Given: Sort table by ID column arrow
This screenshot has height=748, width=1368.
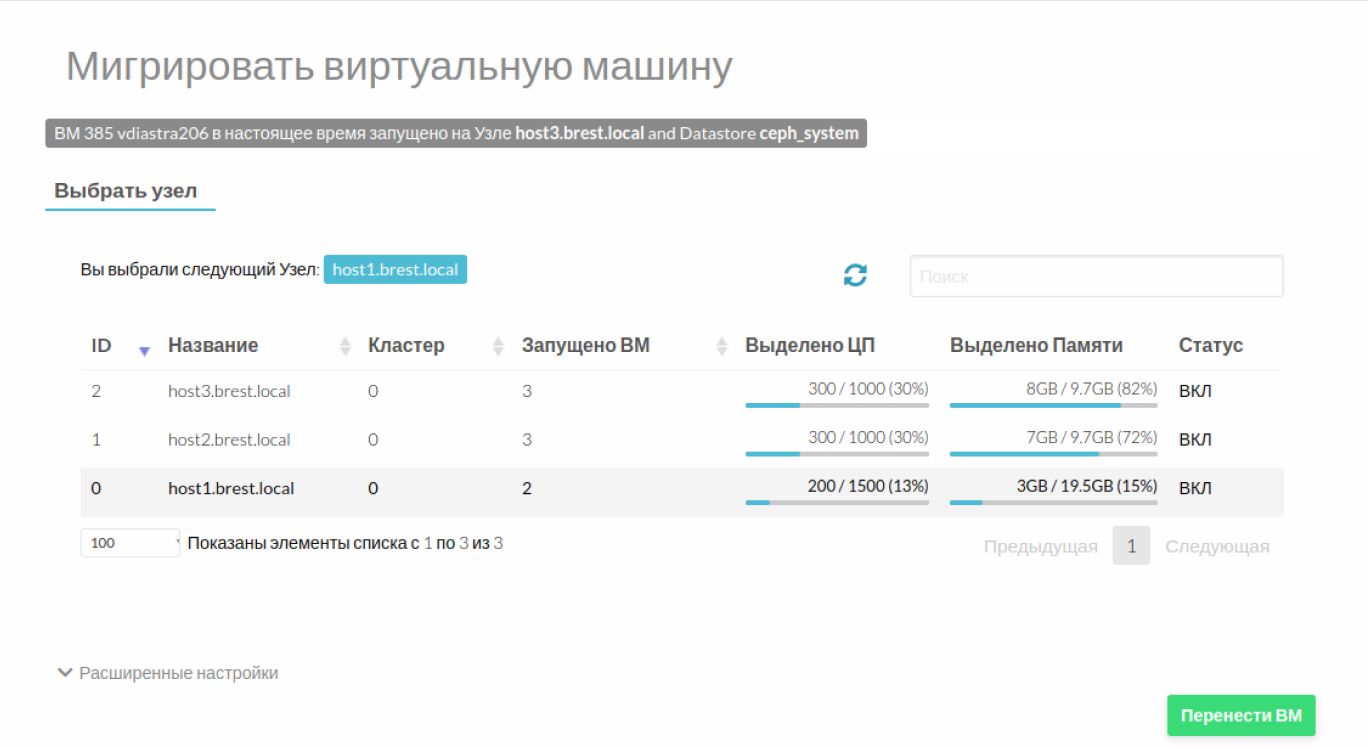Looking at the screenshot, I should tap(144, 350).
